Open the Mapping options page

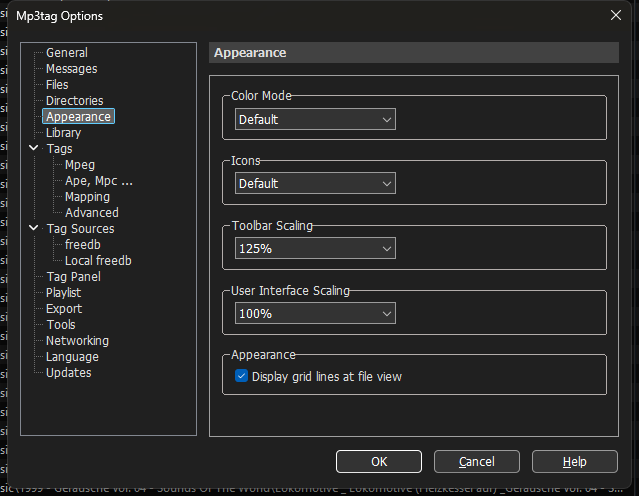87,196
